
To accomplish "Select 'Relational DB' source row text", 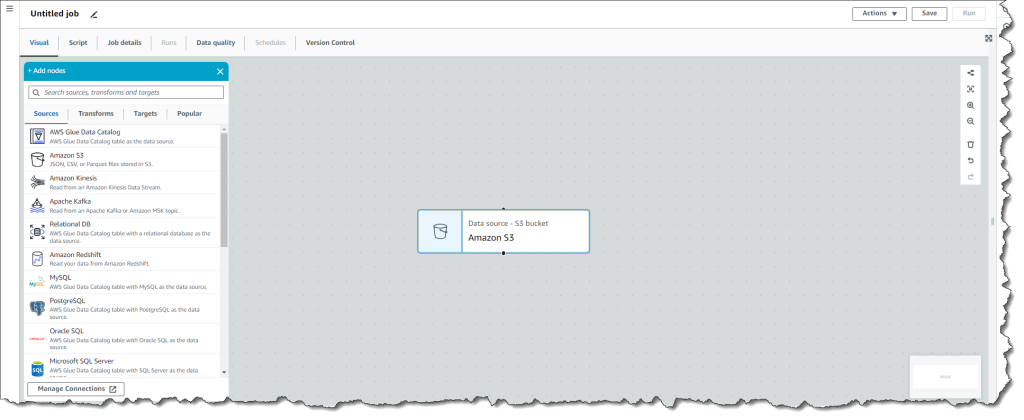I will coord(70,224).
